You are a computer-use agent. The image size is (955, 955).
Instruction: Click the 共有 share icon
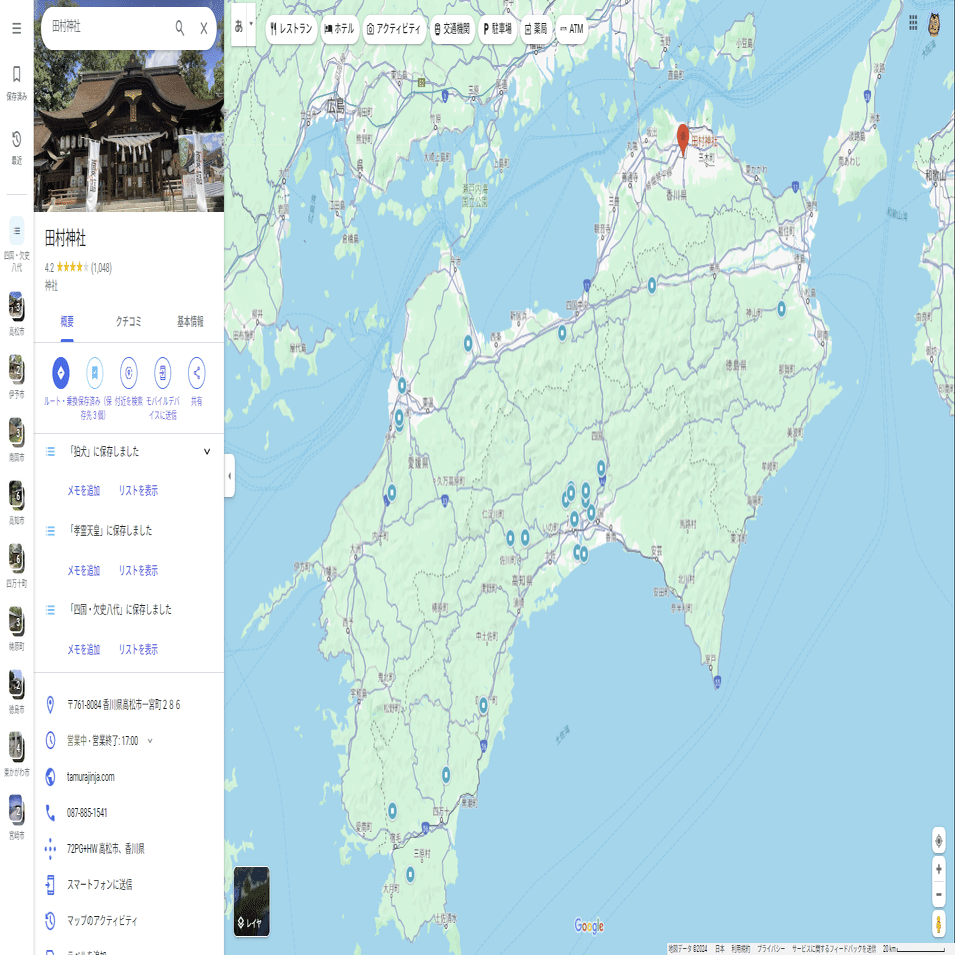pyautogui.click(x=197, y=373)
